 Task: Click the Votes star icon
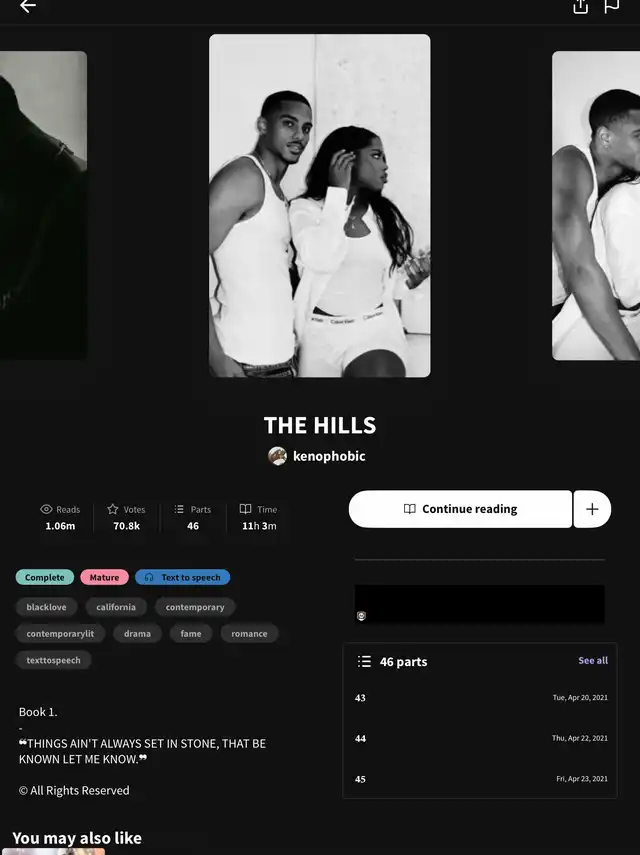(113, 509)
